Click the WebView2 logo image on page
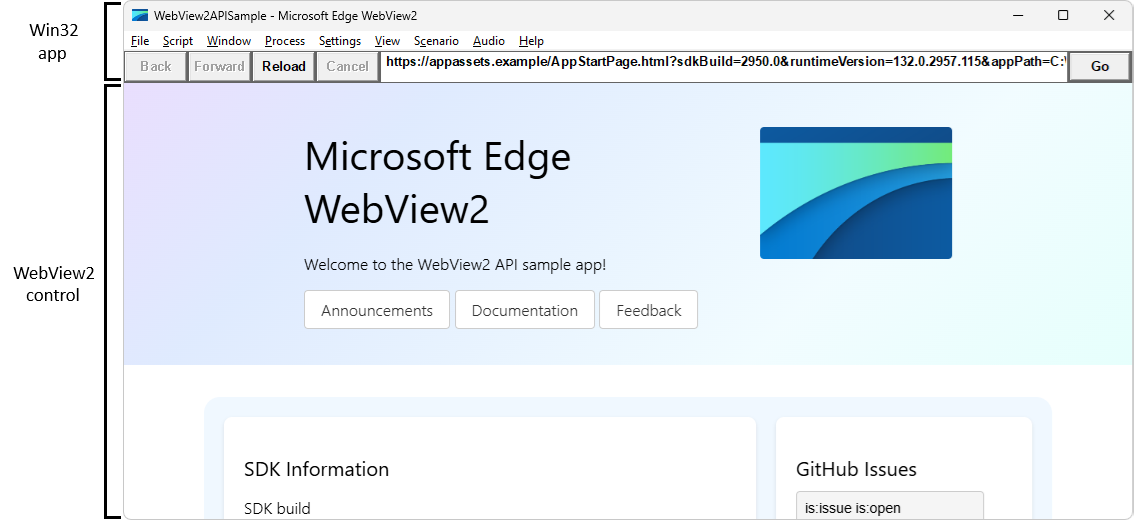Viewport: 1134px width, 520px height. tap(856, 193)
